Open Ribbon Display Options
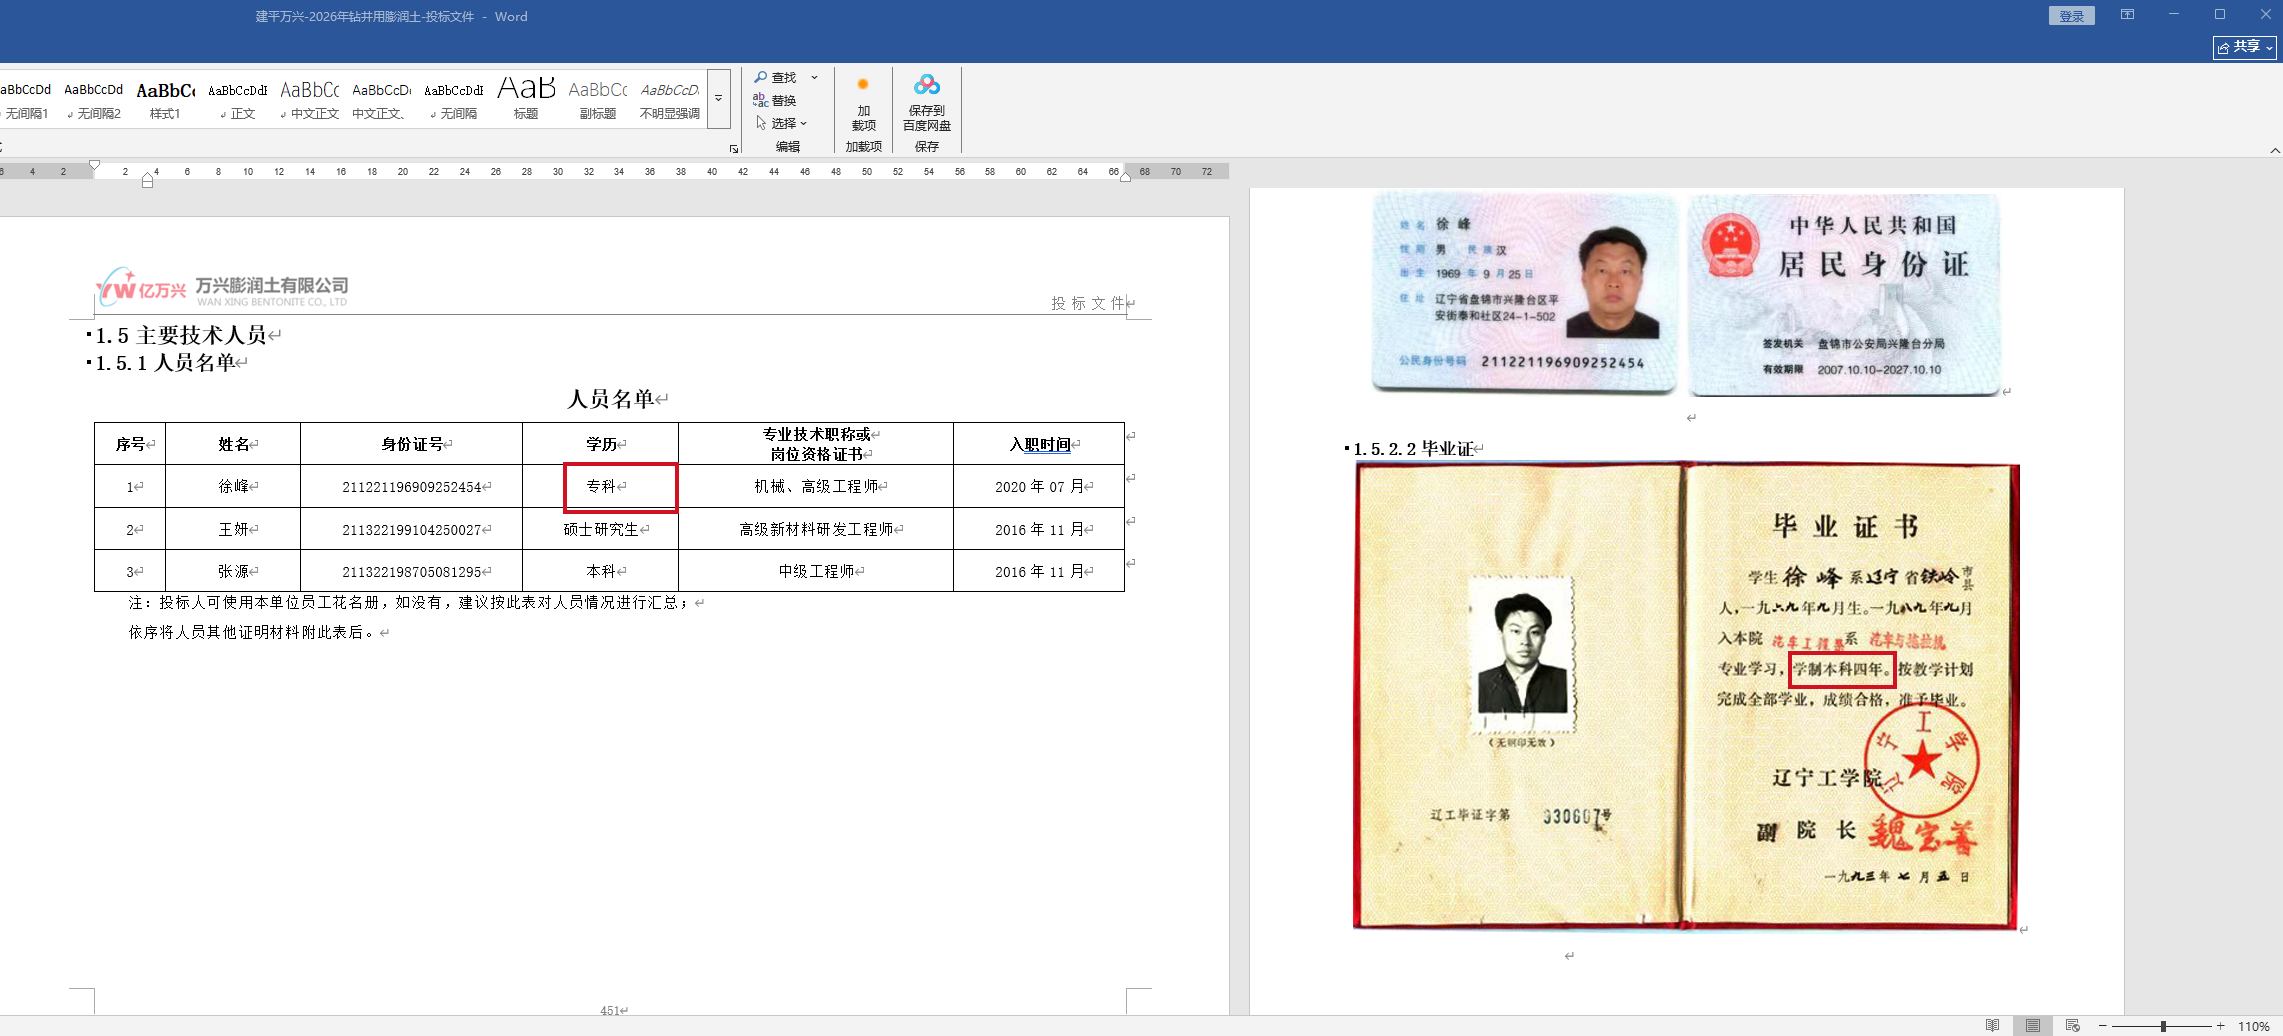This screenshot has height=1036, width=2283. 2127,15
